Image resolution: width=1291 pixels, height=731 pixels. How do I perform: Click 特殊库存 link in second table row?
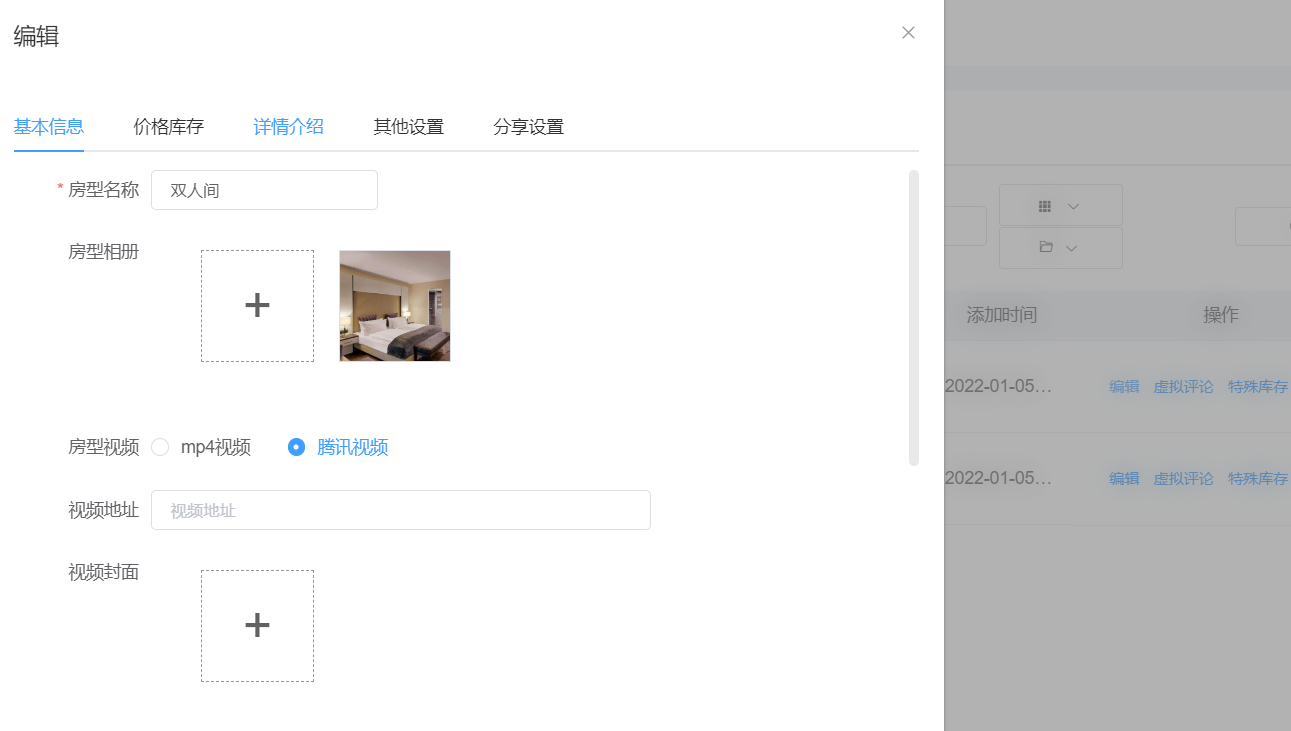[x=1258, y=479]
